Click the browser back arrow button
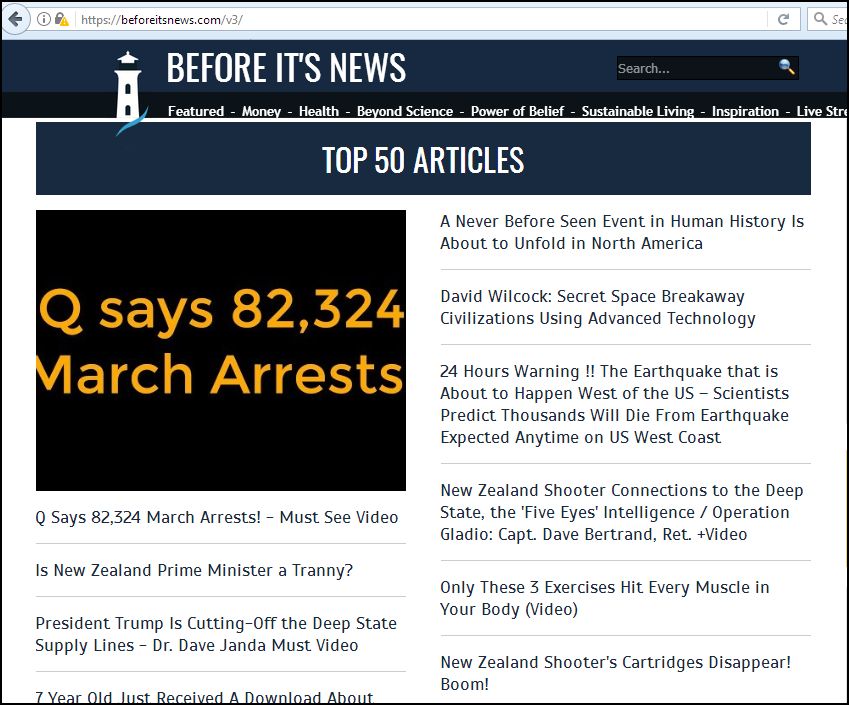The height and width of the screenshot is (705, 849). click(15, 19)
